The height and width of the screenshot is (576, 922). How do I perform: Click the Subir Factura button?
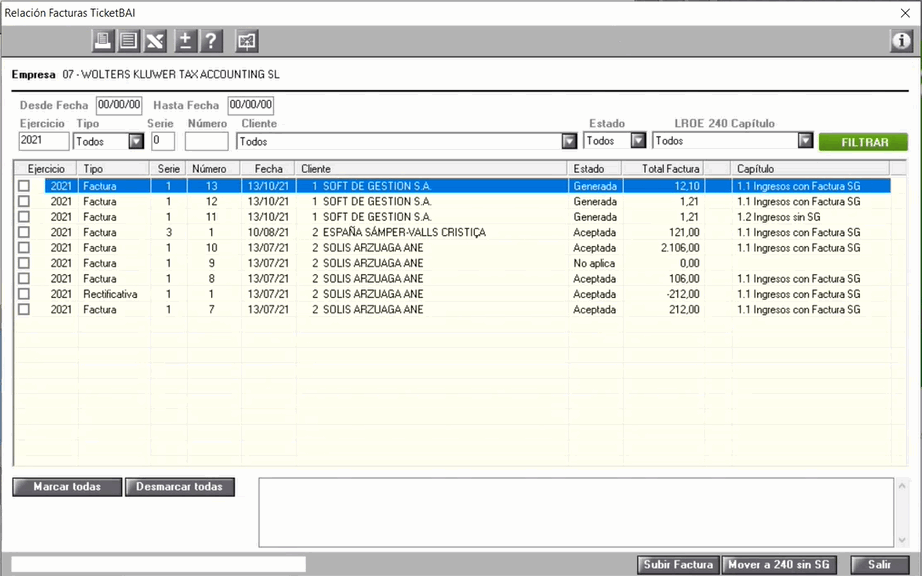(x=678, y=565)
